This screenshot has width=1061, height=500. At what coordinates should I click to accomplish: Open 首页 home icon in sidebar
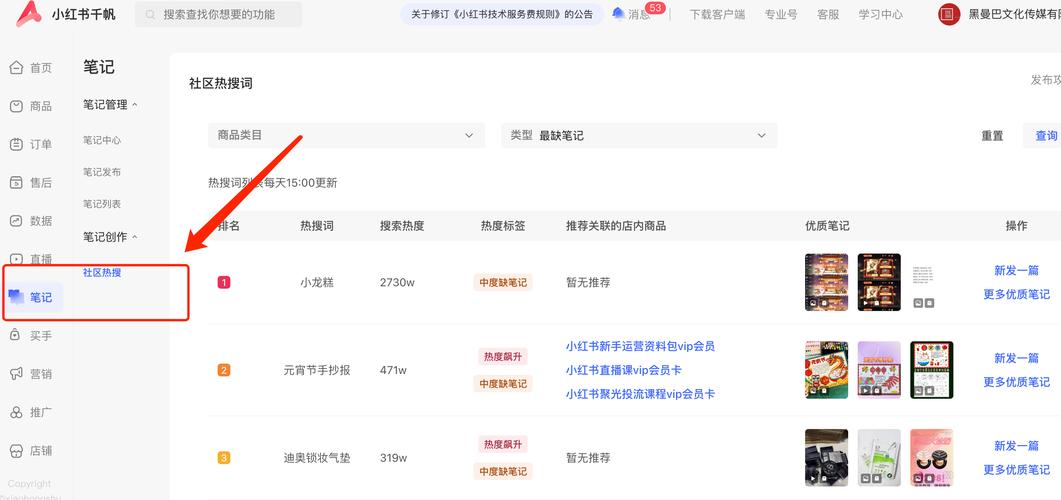(x=16, y=68)
